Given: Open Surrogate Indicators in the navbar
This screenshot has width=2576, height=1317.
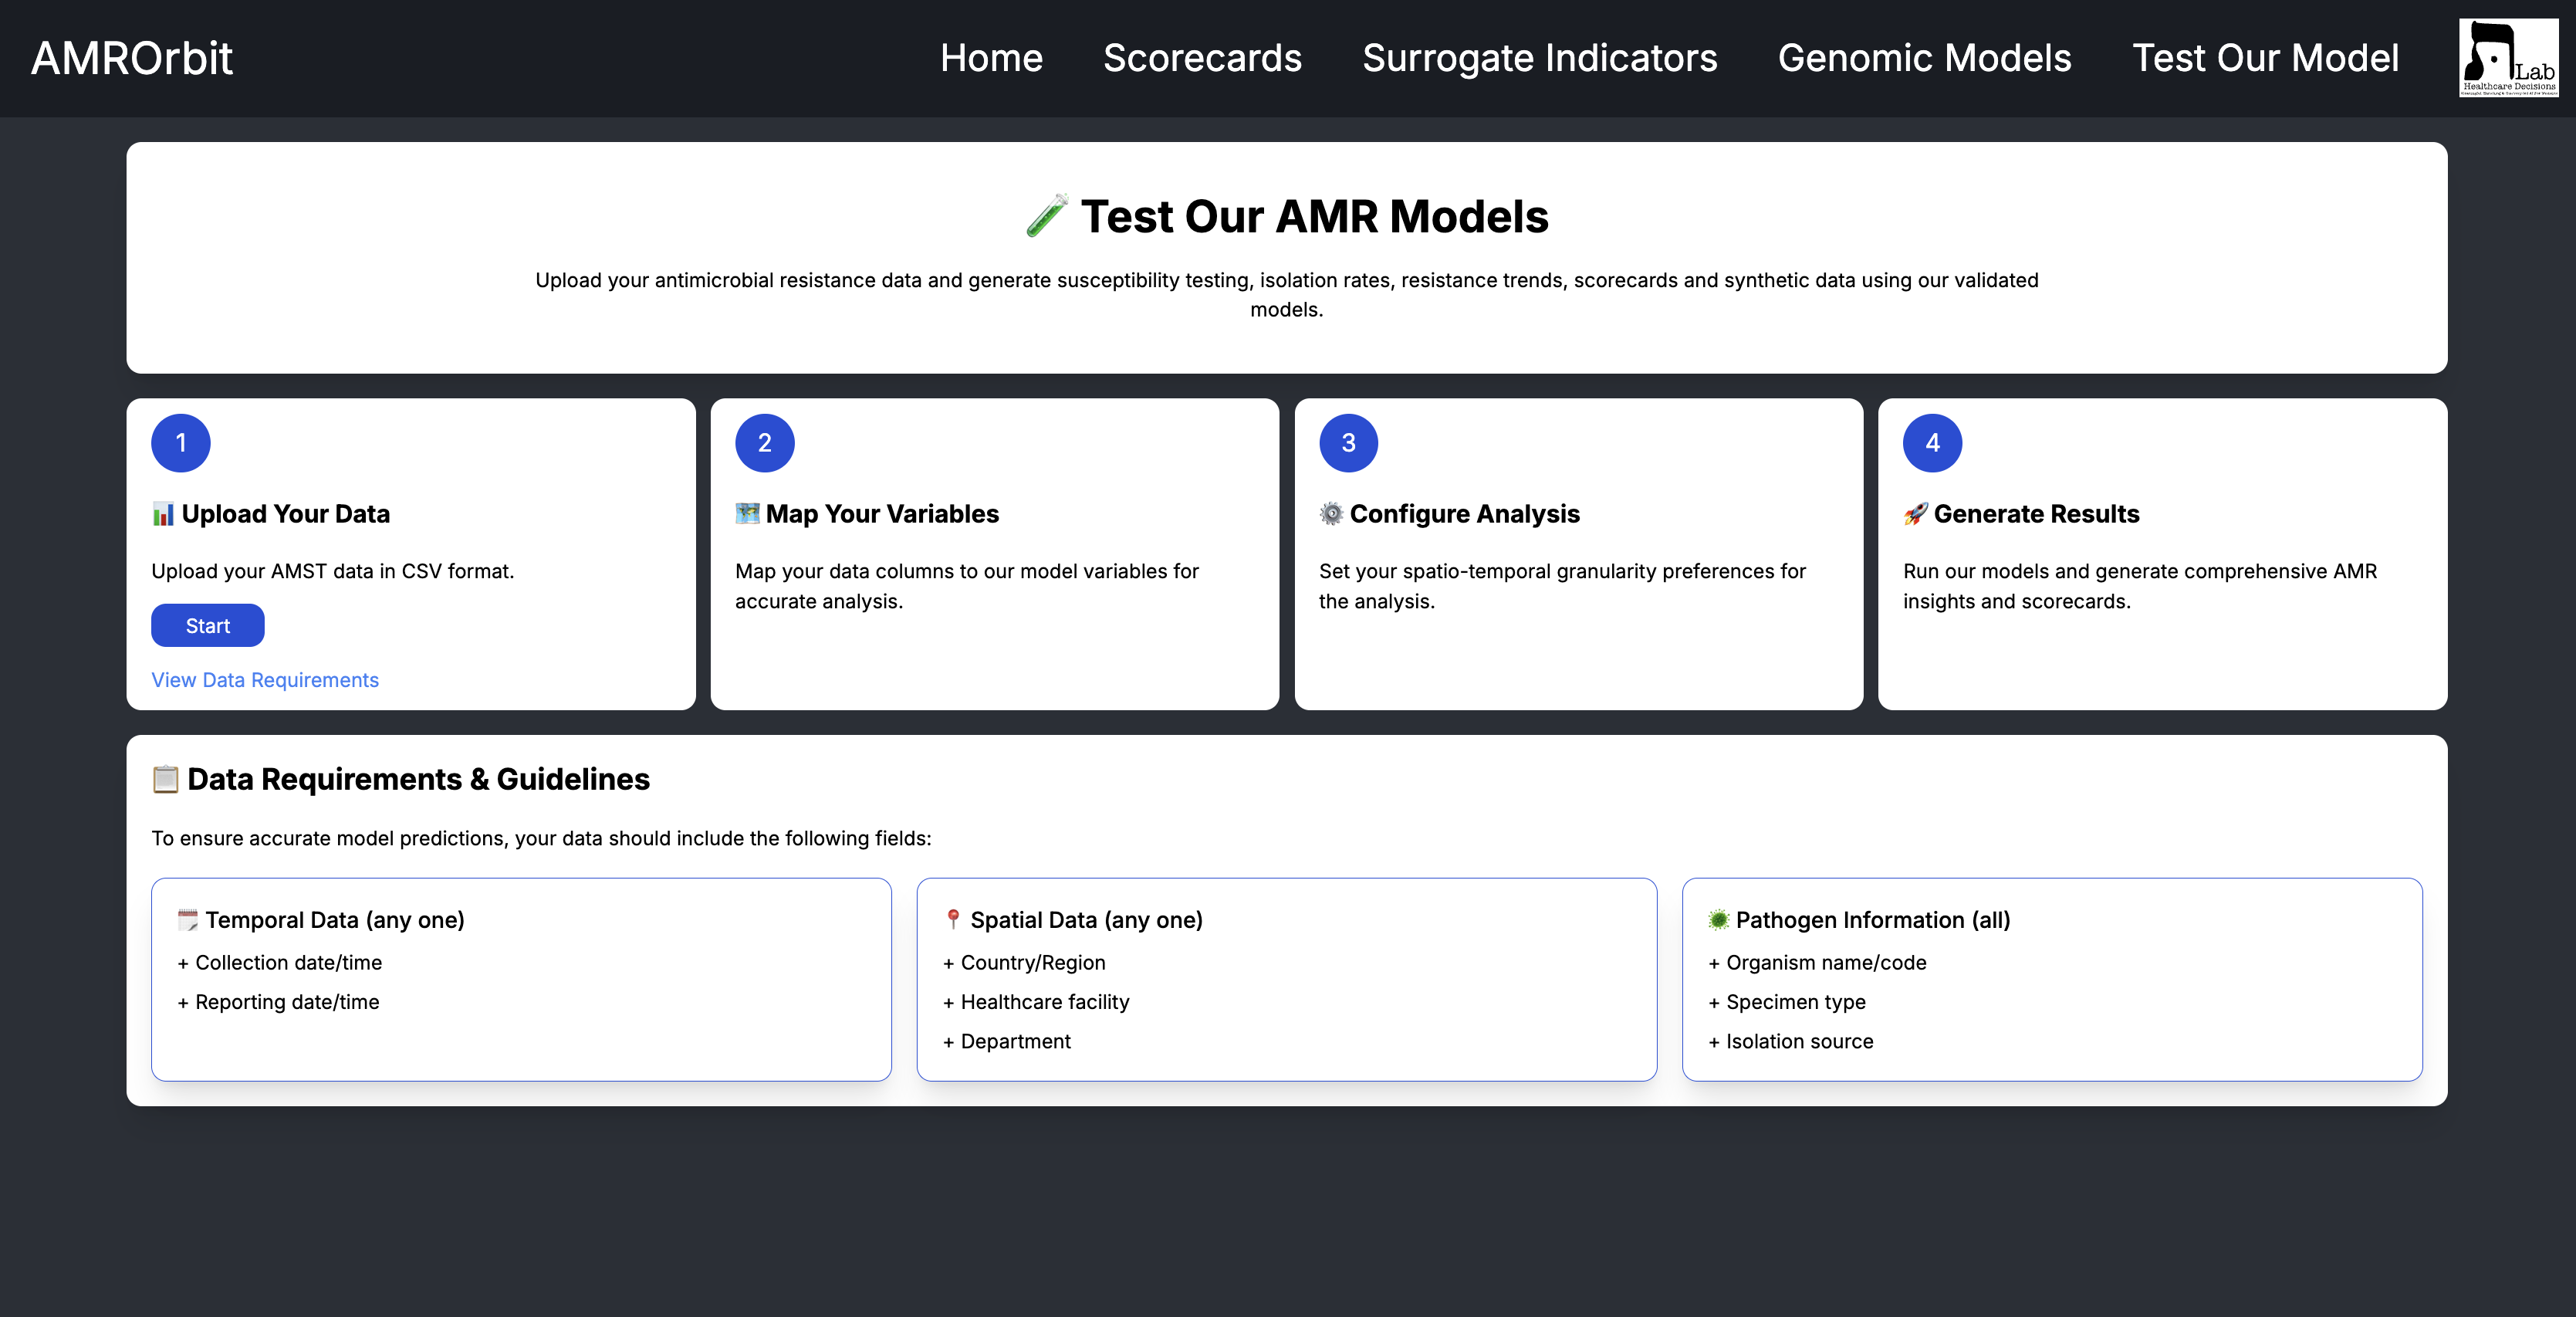Looking at the screenshot, I should tap(1539, 58).
